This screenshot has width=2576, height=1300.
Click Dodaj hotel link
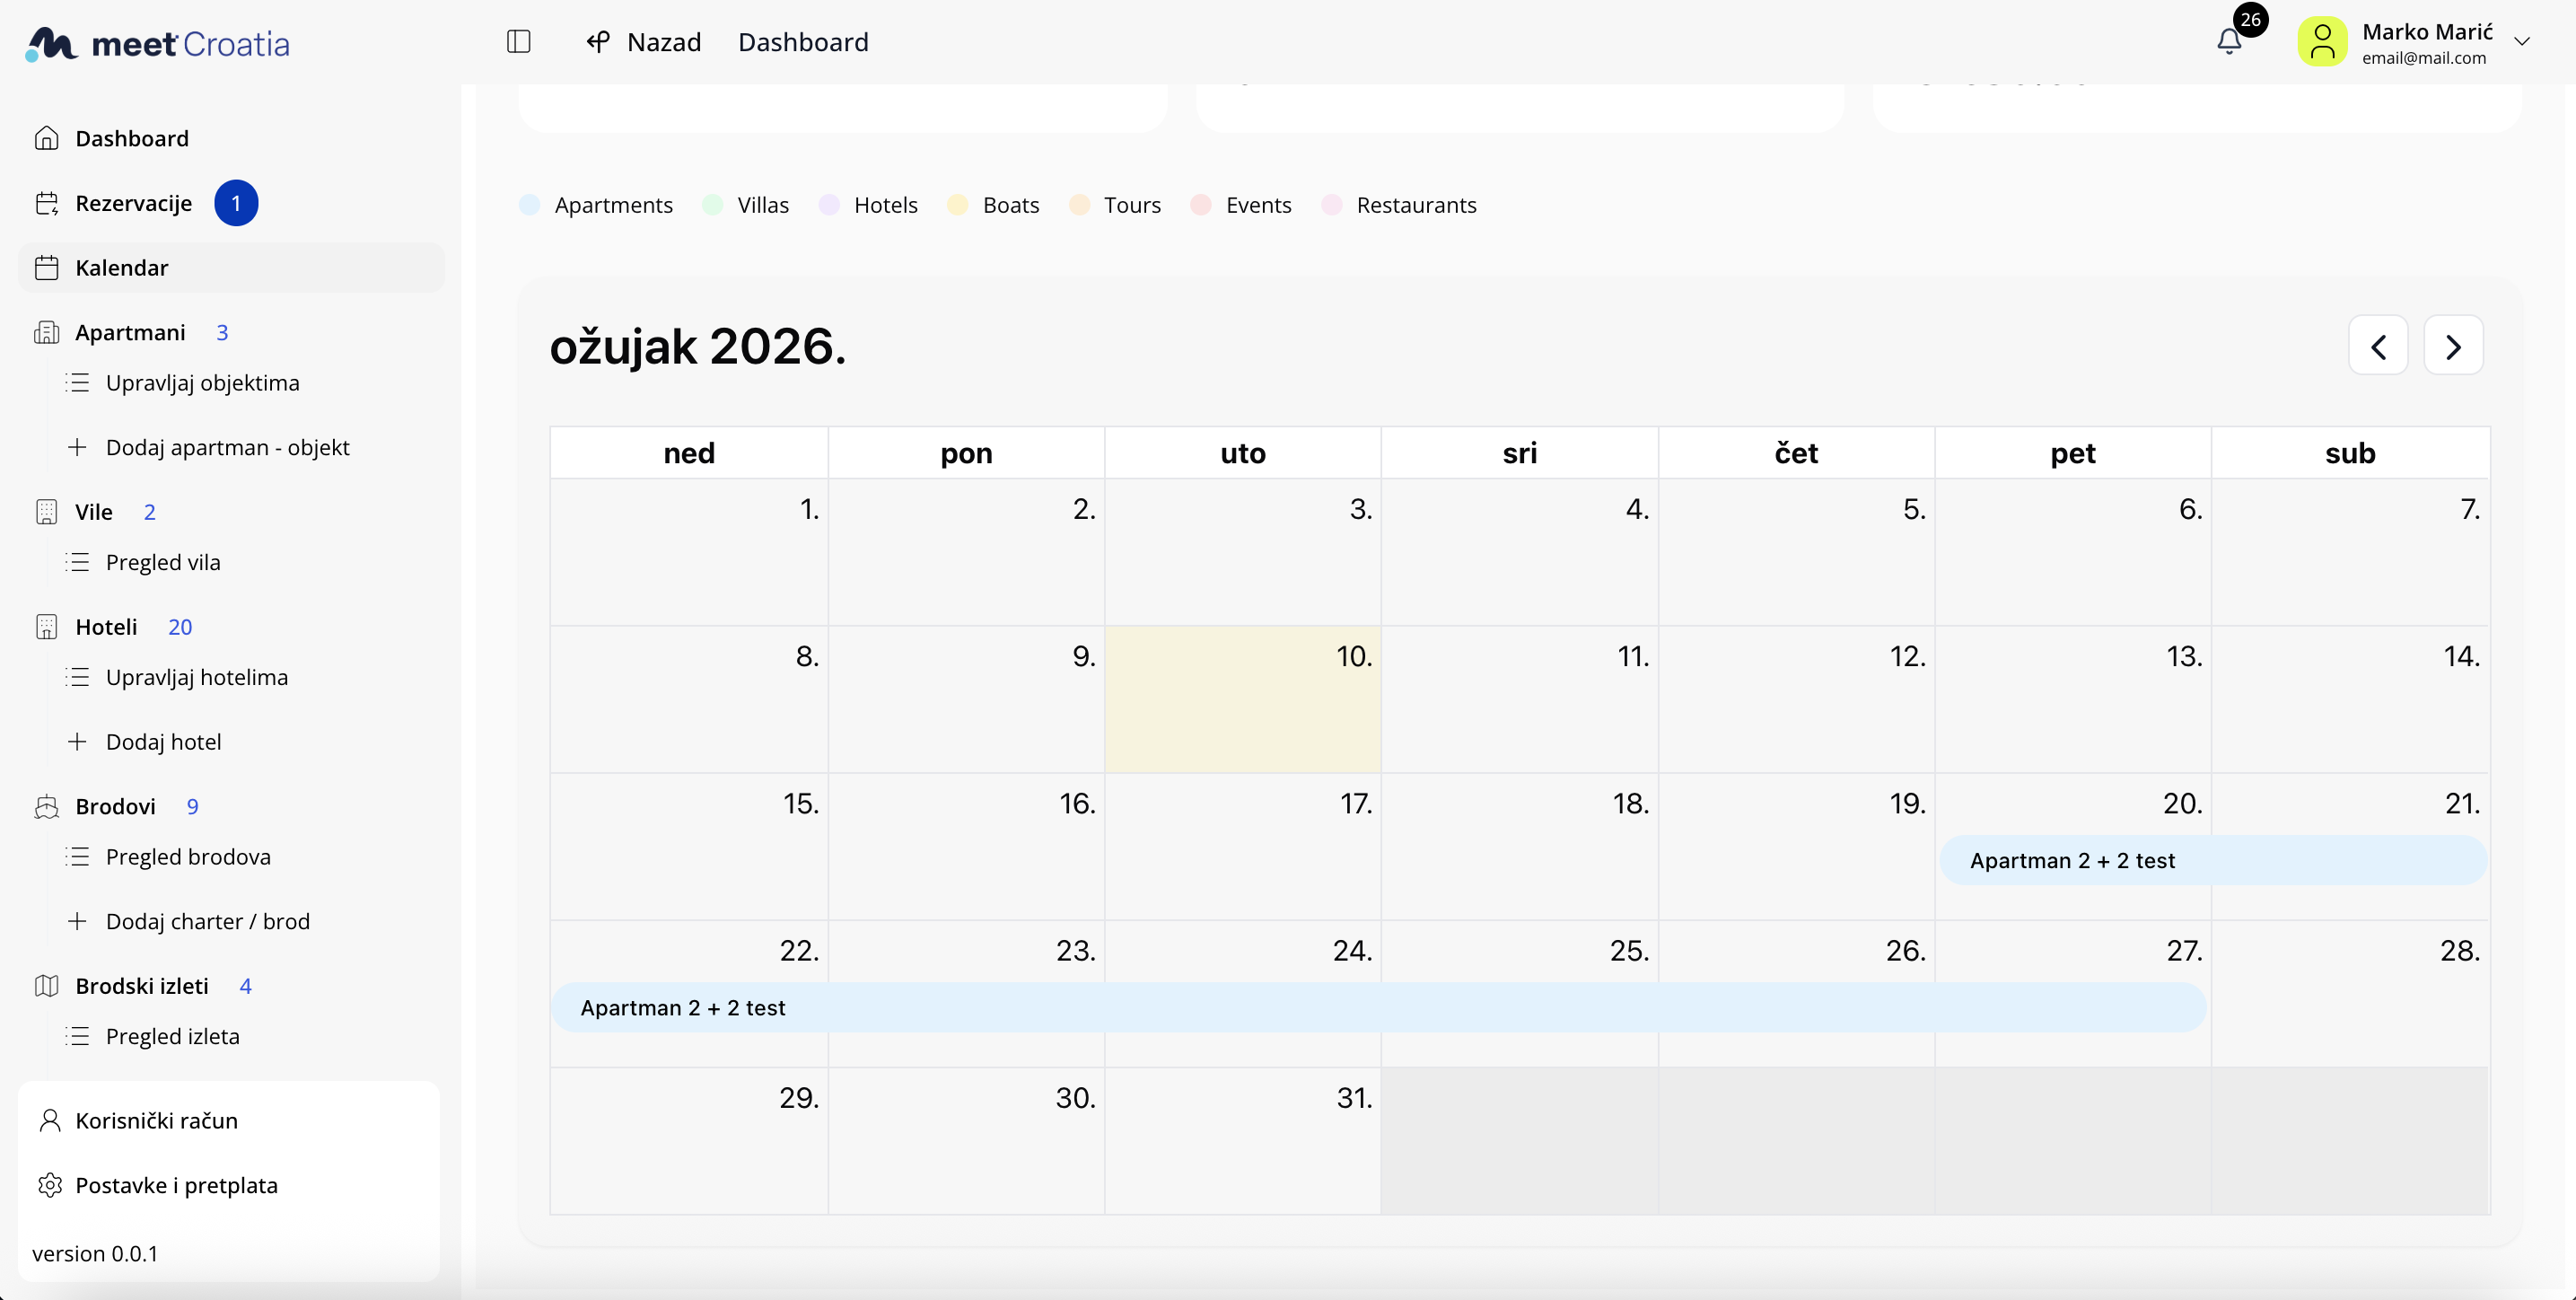(x=163, y=742)
